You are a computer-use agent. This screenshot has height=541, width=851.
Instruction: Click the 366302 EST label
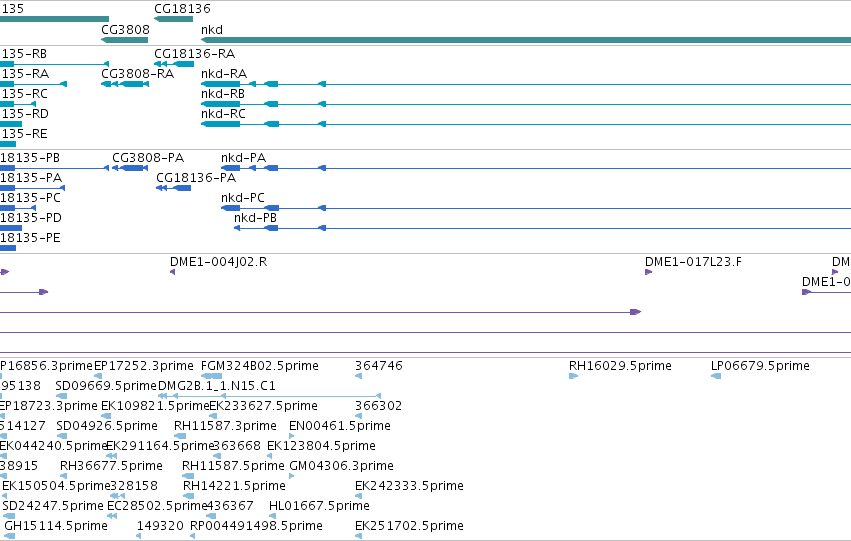tap(378, 406)
